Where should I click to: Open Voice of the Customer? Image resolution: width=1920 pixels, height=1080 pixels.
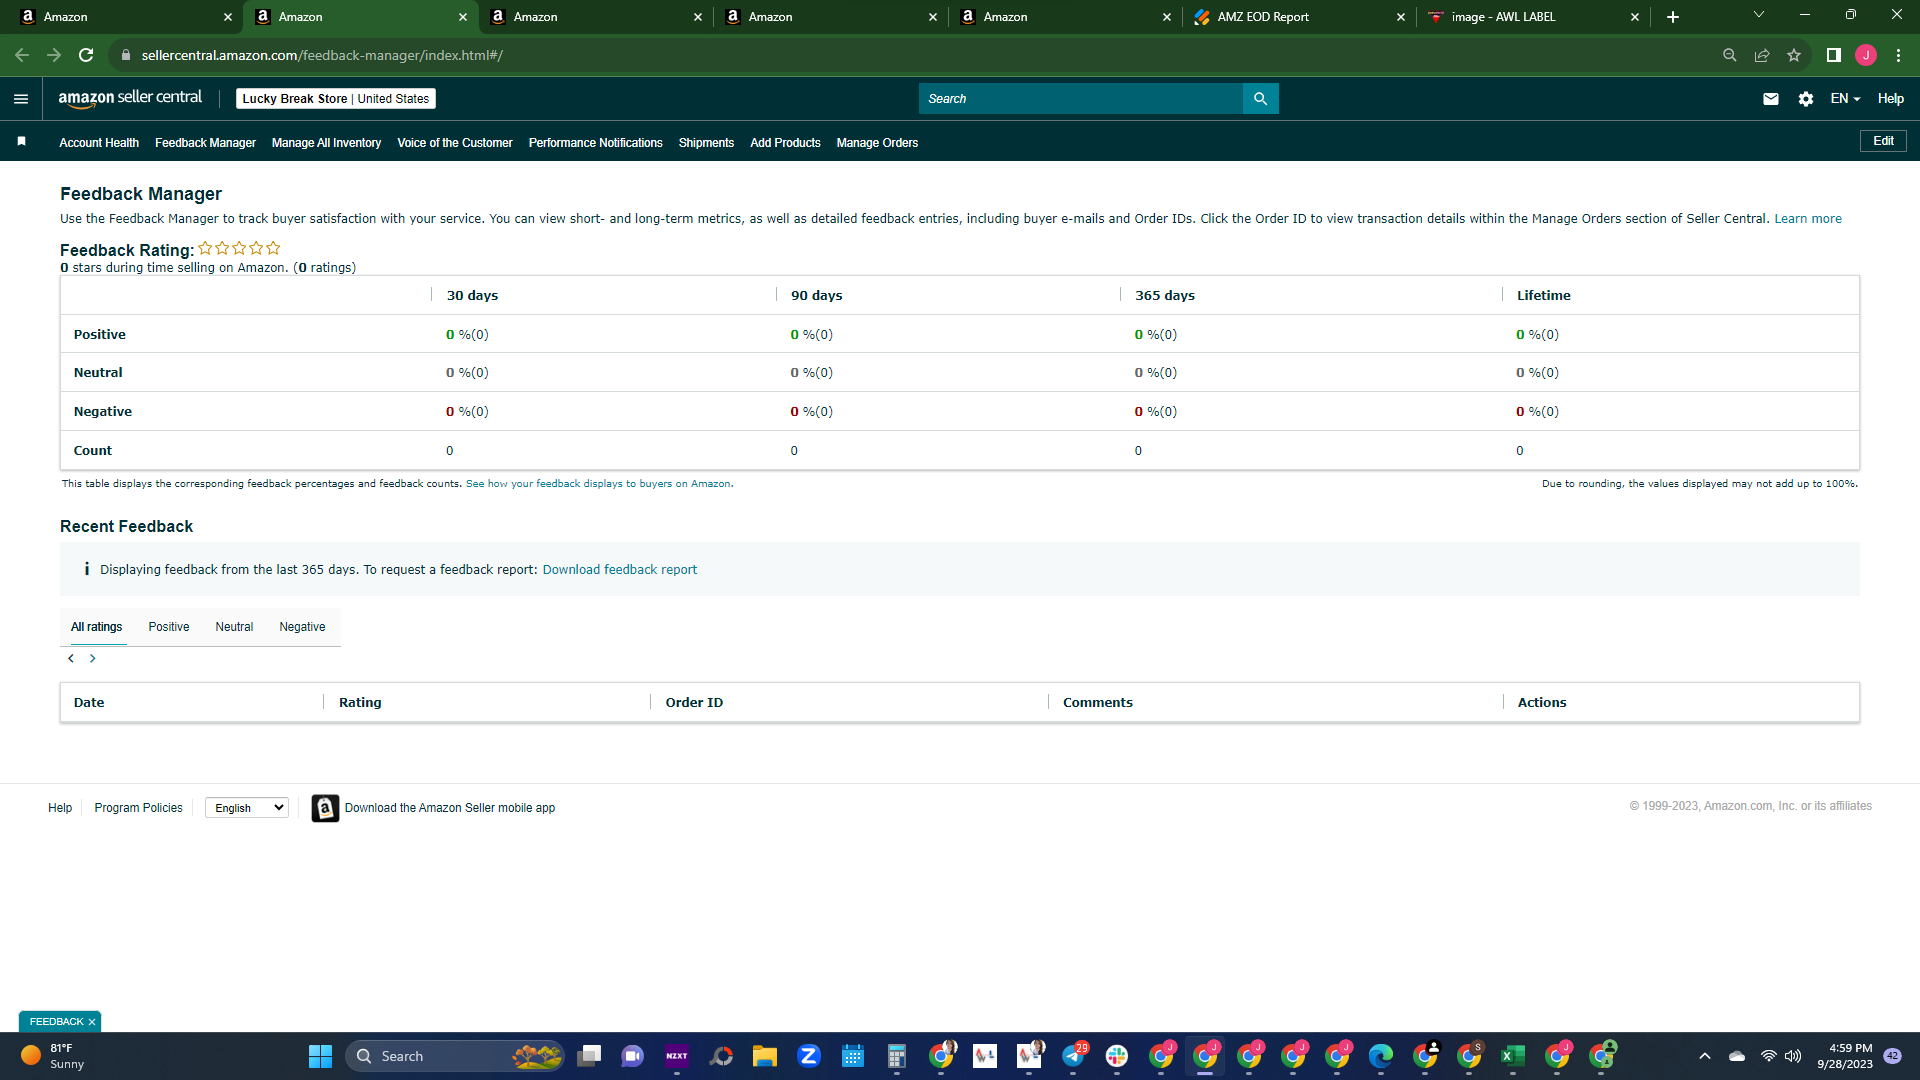(455, 143)
